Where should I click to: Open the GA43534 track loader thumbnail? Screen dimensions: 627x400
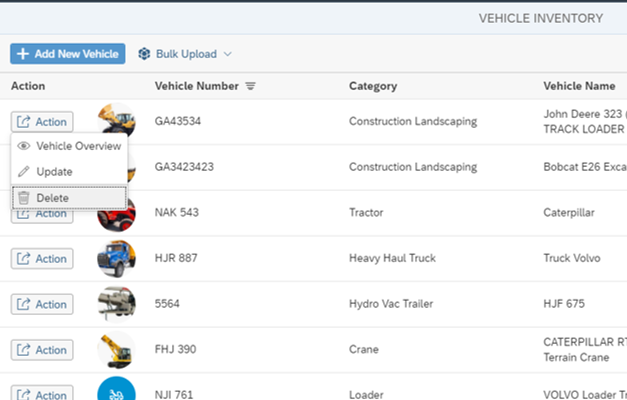coord(117,119)
